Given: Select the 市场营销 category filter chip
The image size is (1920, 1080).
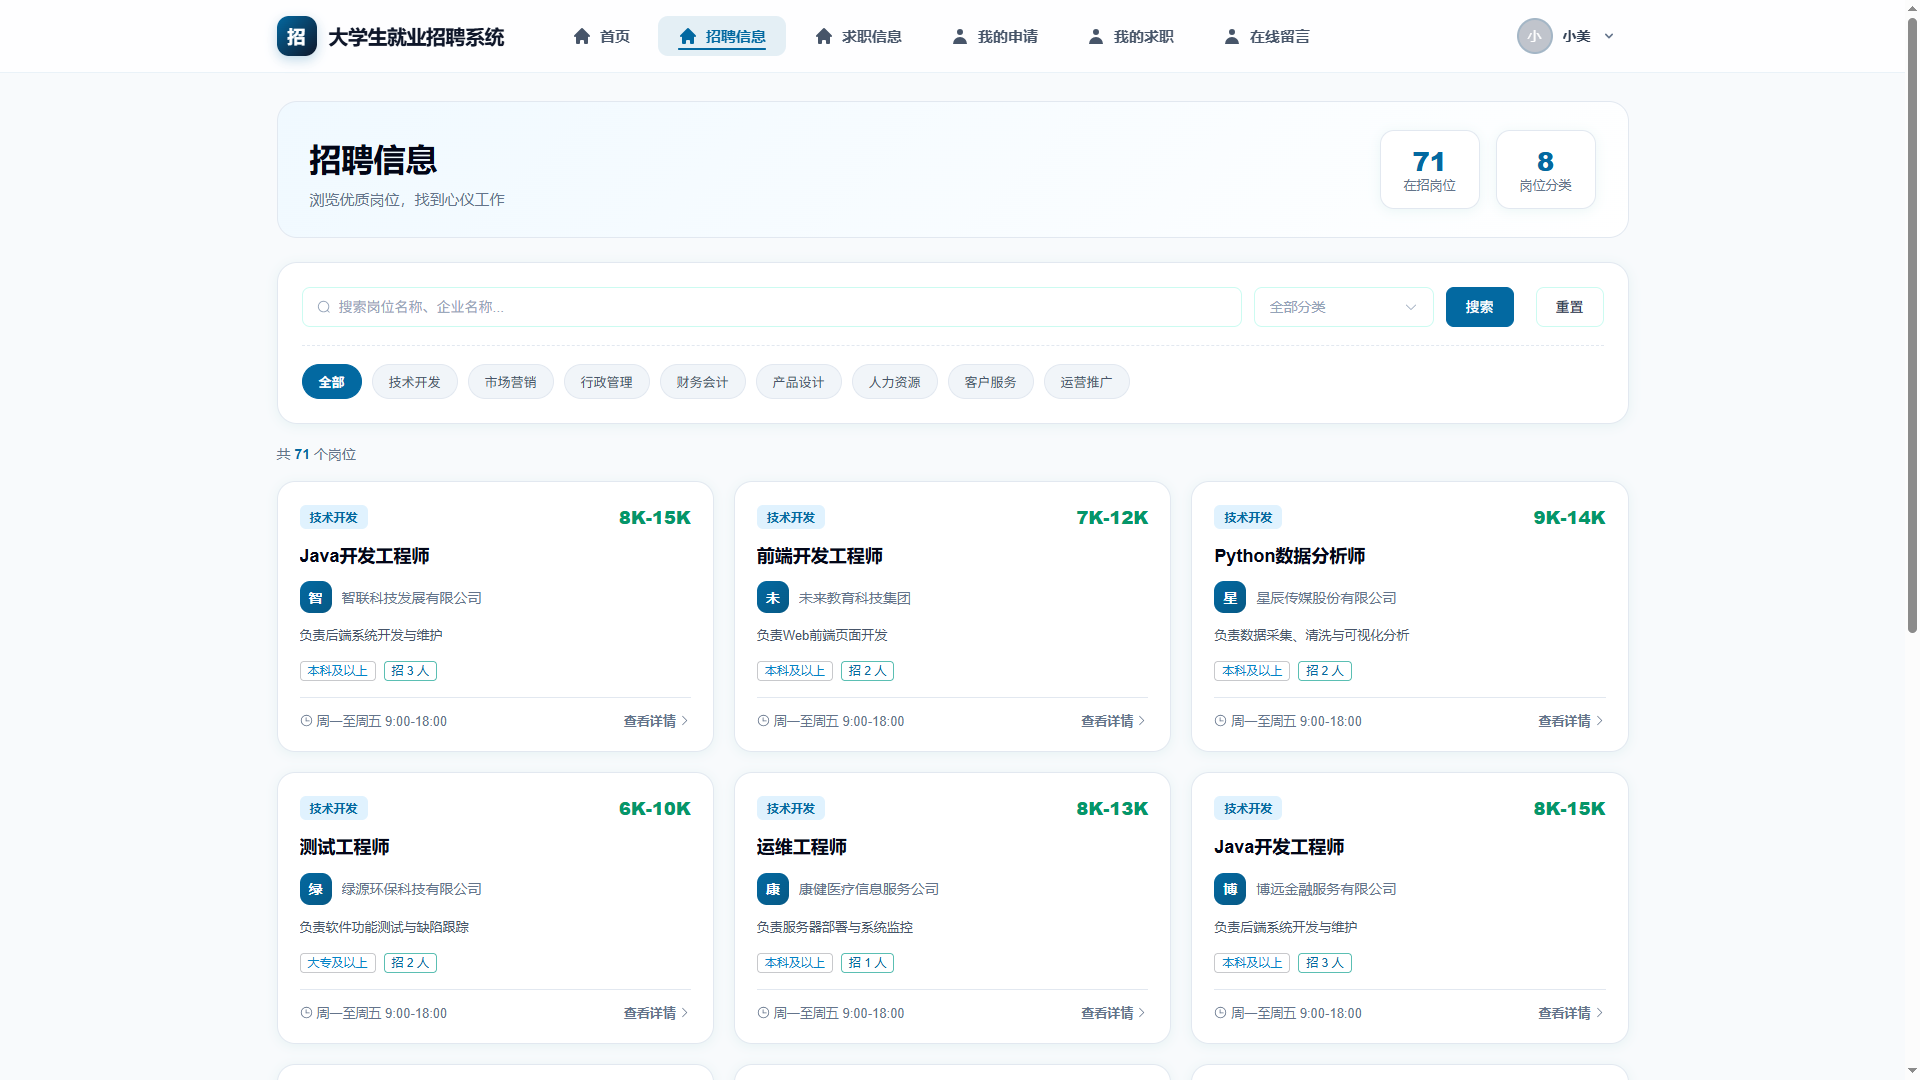Looking at the screenshot, I should pyautogui.click(x=510, y=382).
